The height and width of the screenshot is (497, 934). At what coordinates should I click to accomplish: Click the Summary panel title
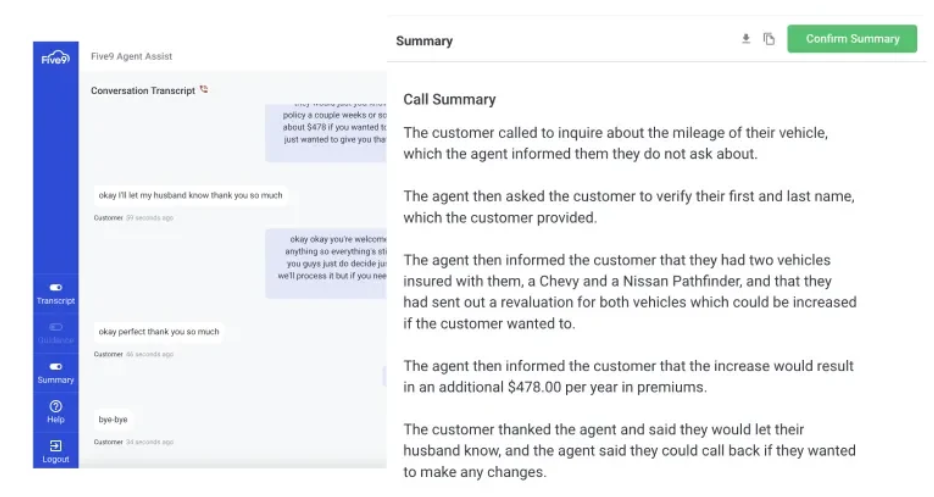[x=424, y=41]
